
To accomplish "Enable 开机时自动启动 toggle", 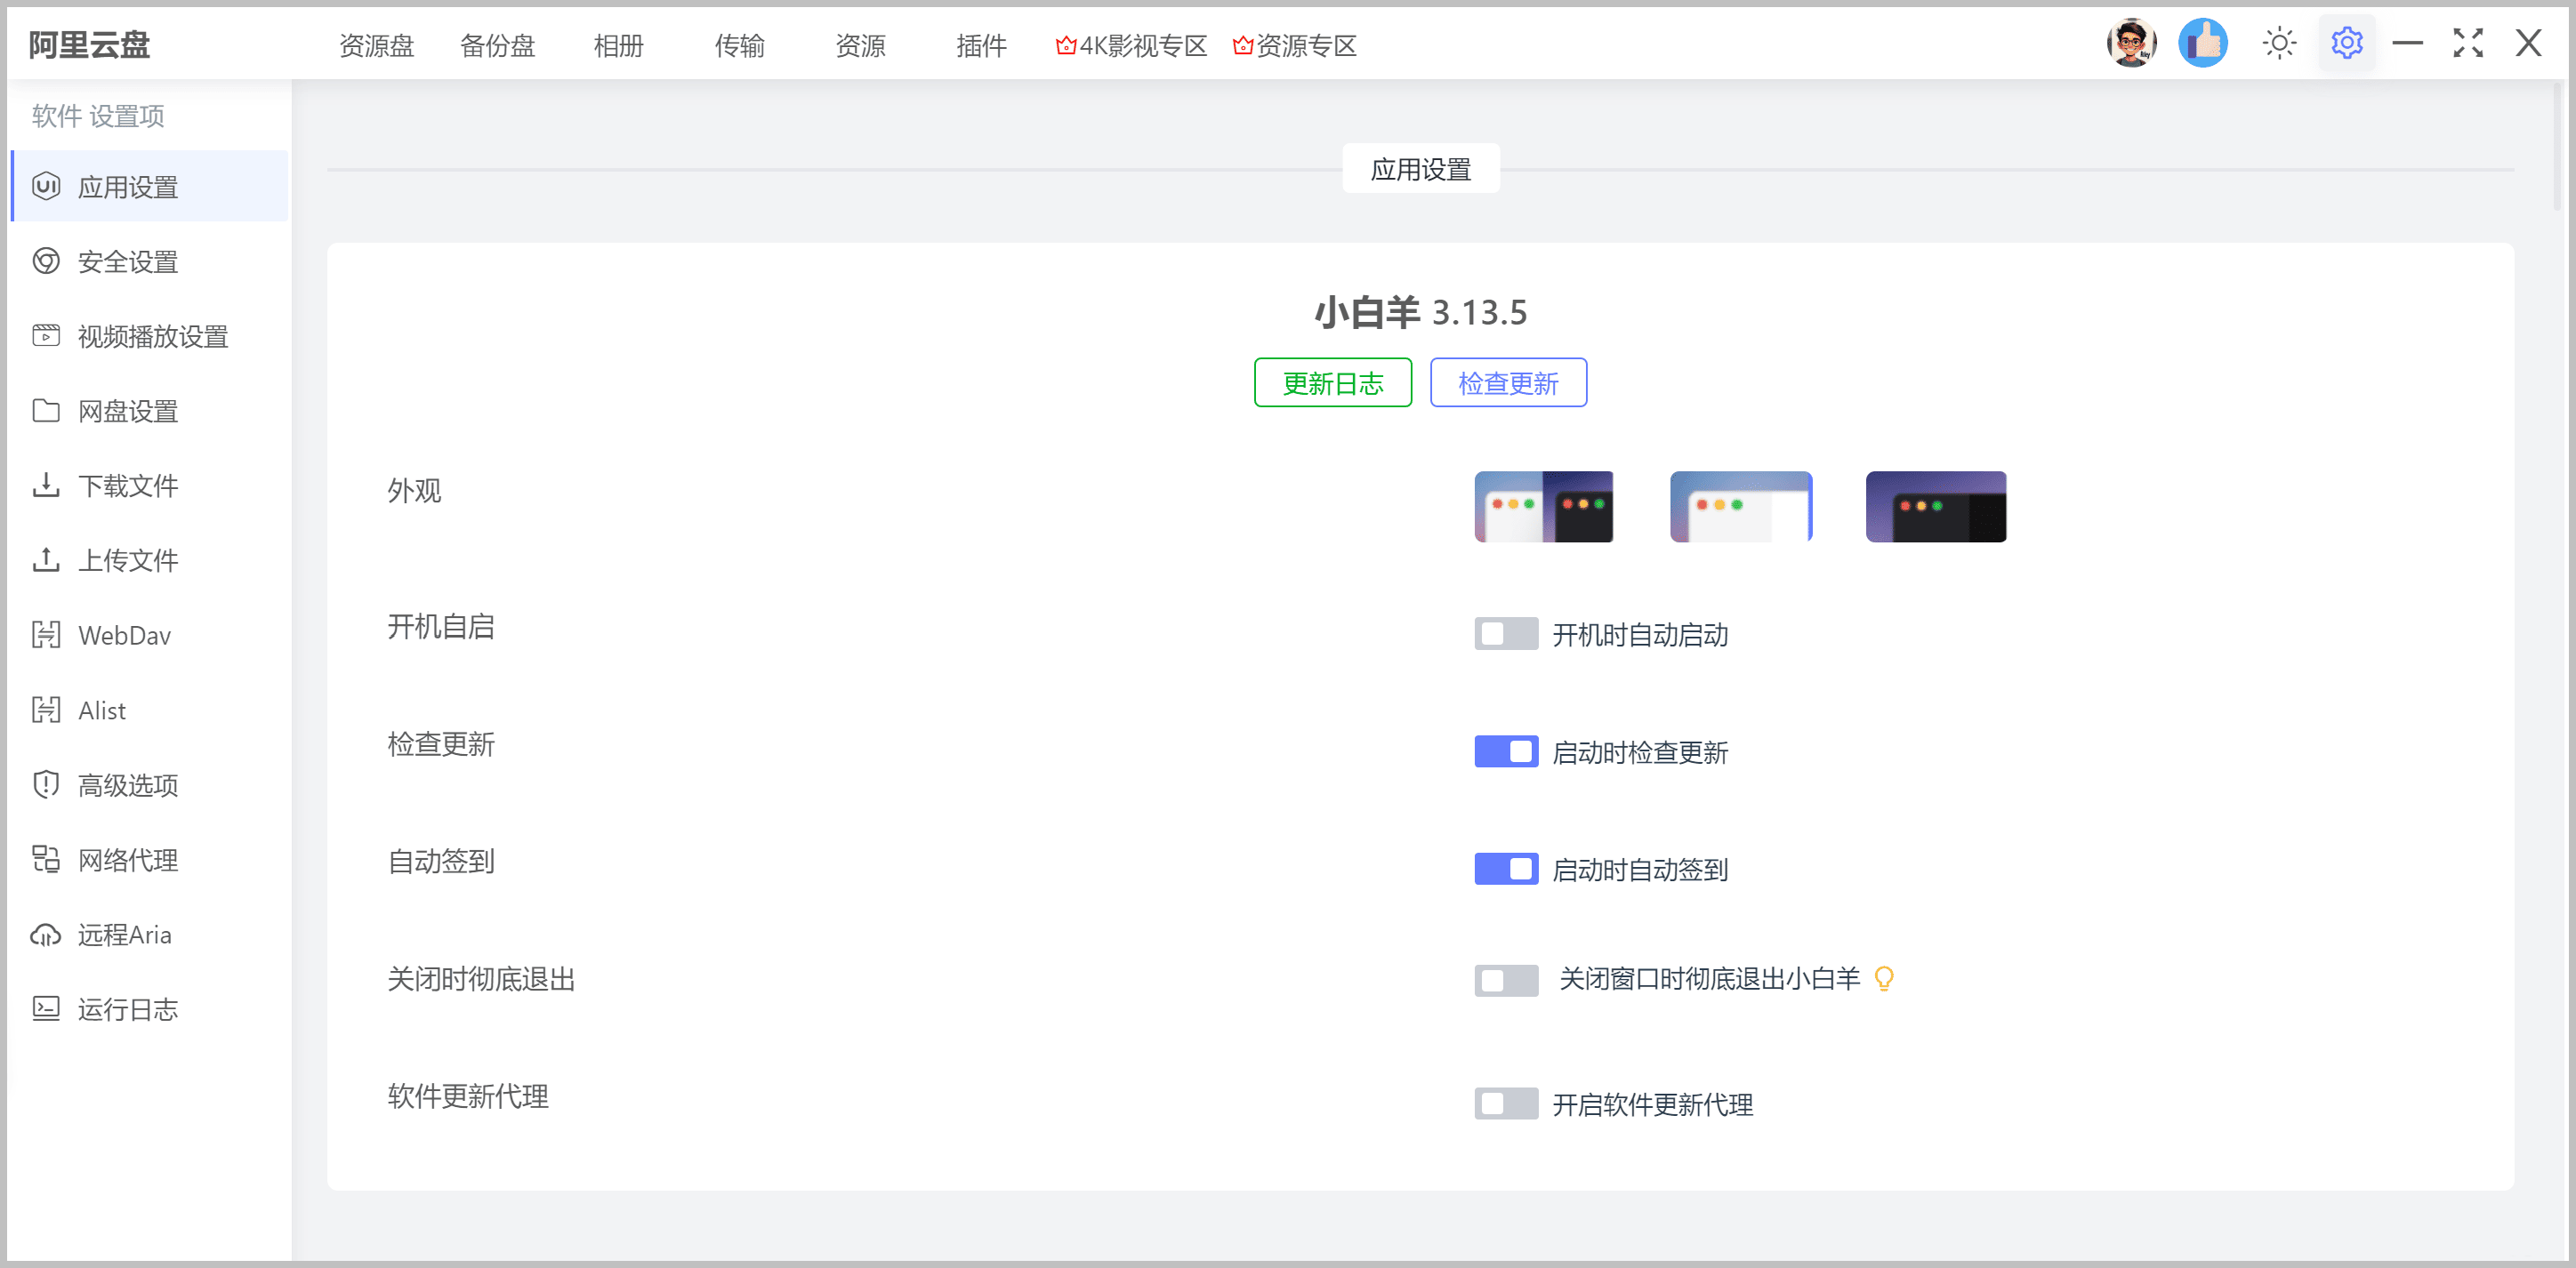I will click(1506, 634).
